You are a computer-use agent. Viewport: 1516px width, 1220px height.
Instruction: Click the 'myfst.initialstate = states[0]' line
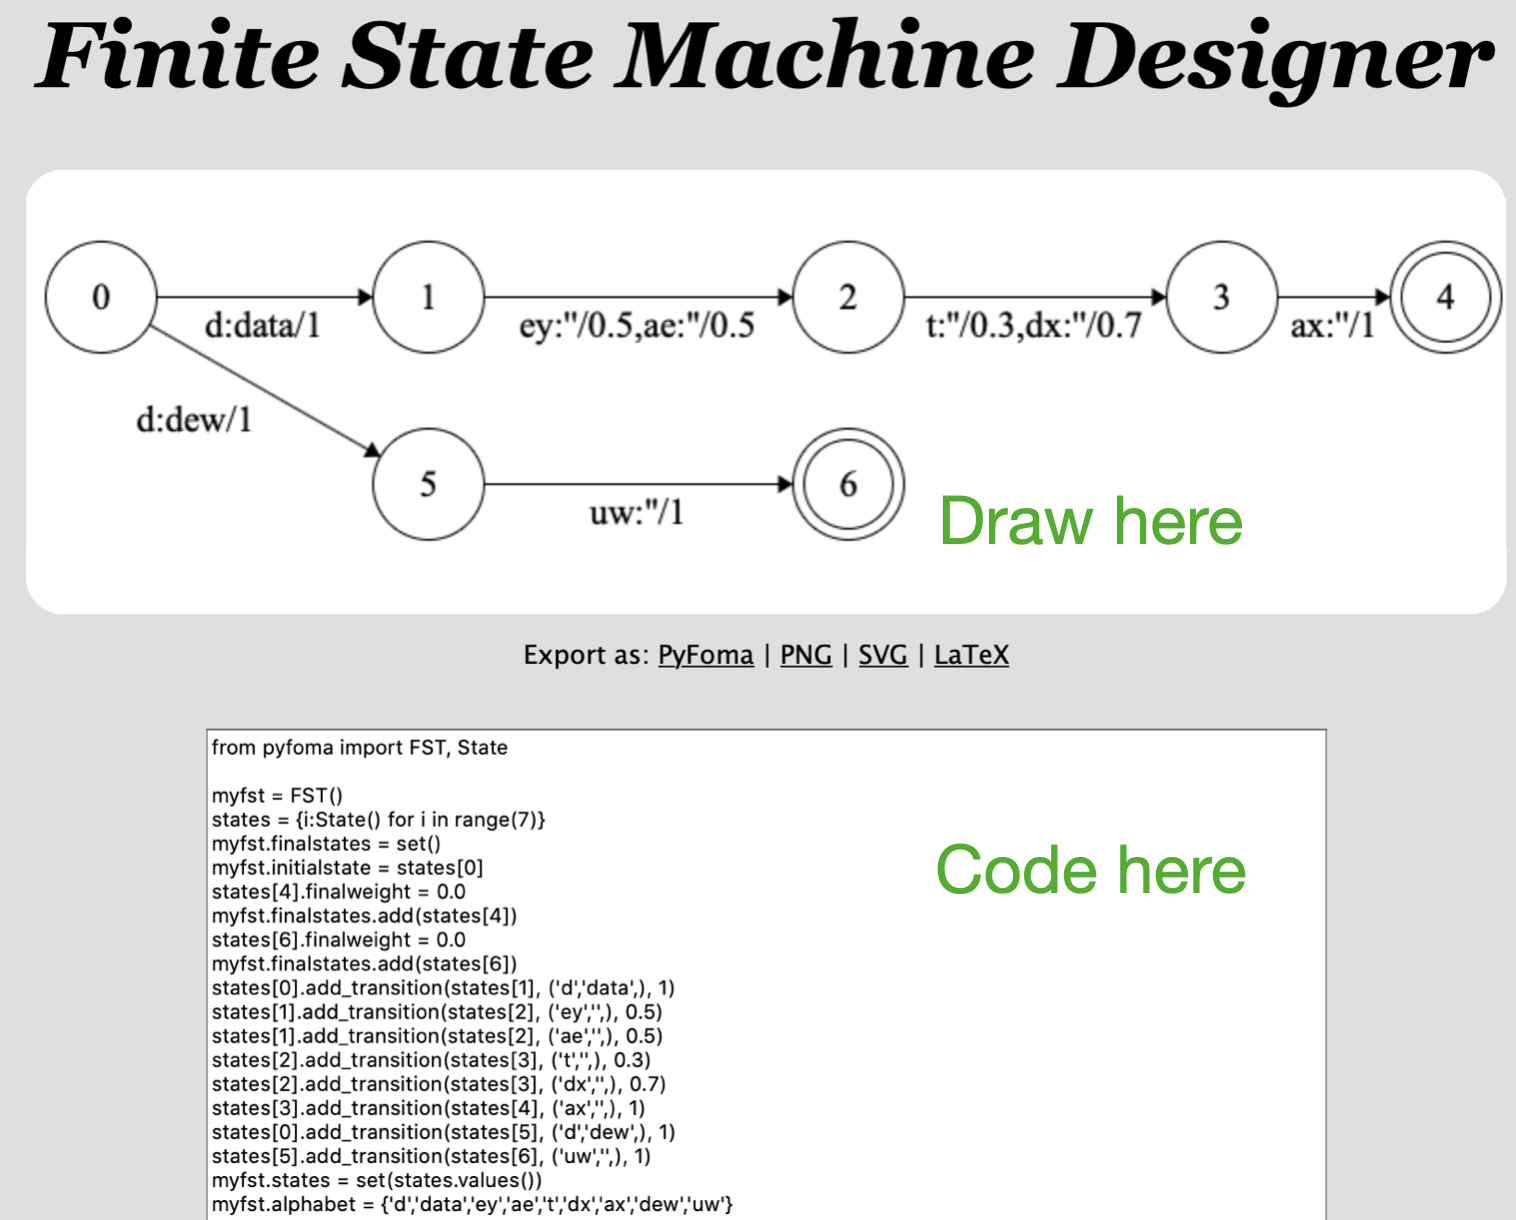(347, 867)
